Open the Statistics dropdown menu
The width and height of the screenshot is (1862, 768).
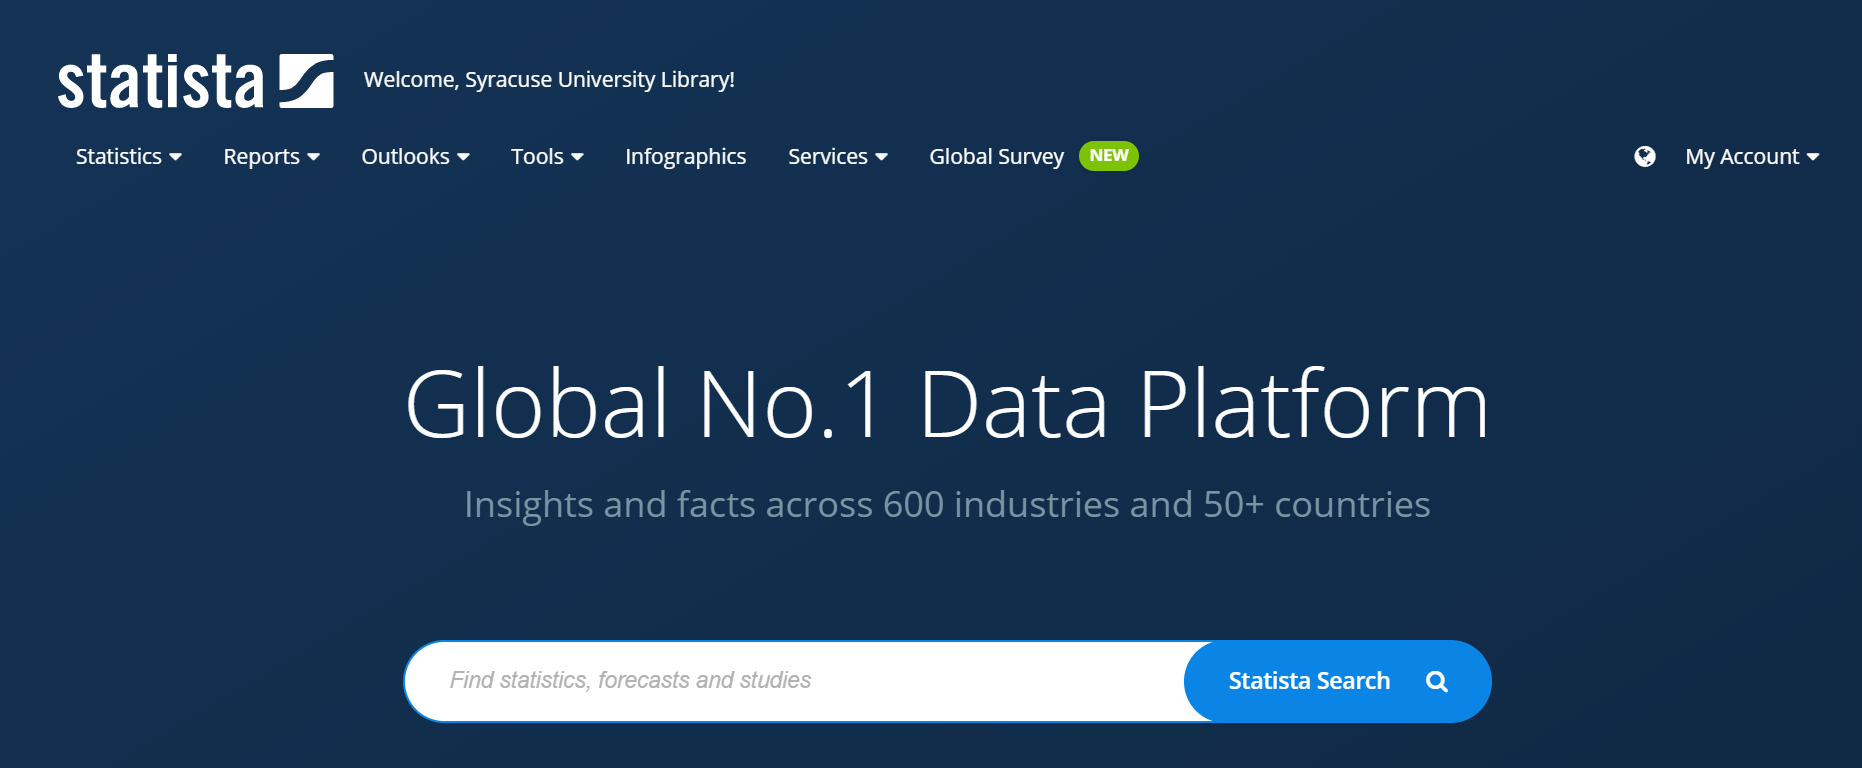129,156
